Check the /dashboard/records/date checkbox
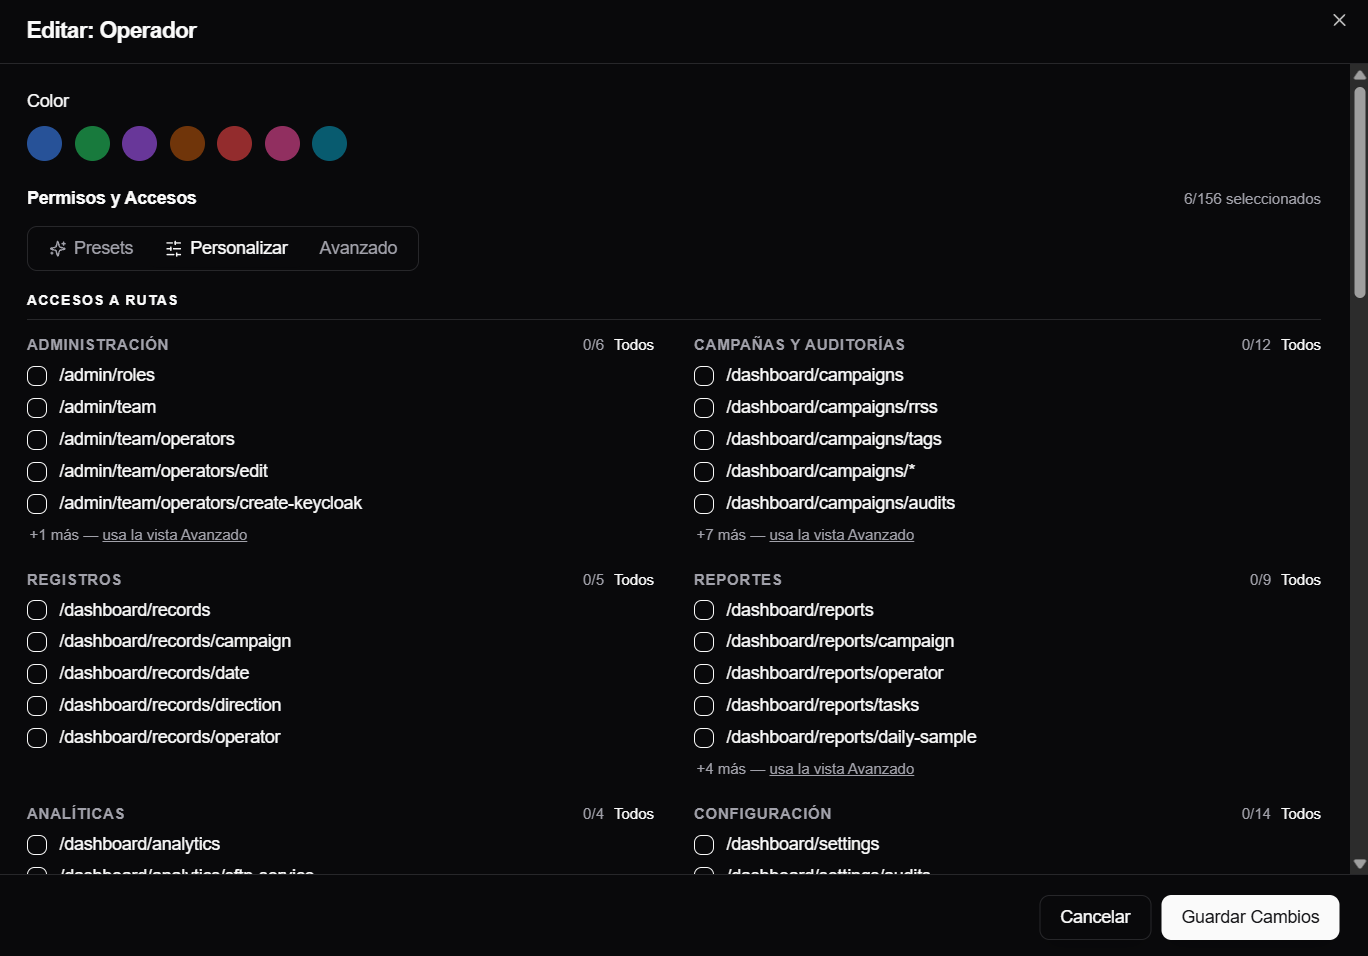This screenshot has height=956, width=1368. click(x=37, y=674)
